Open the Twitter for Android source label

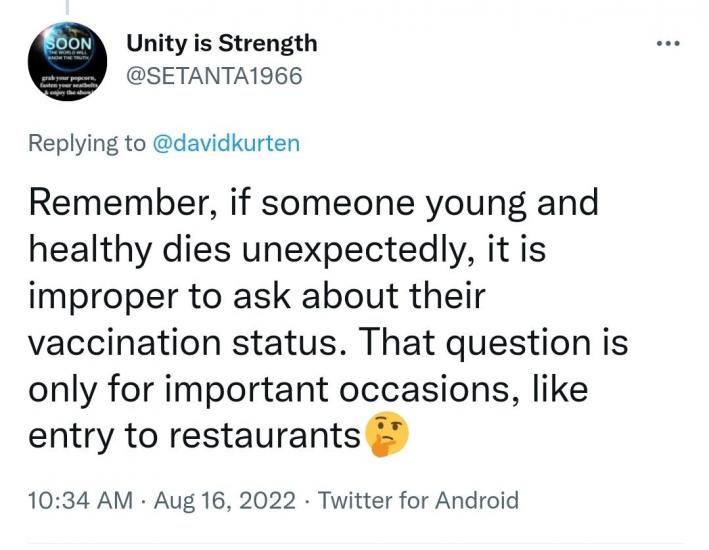coord(418,499)
